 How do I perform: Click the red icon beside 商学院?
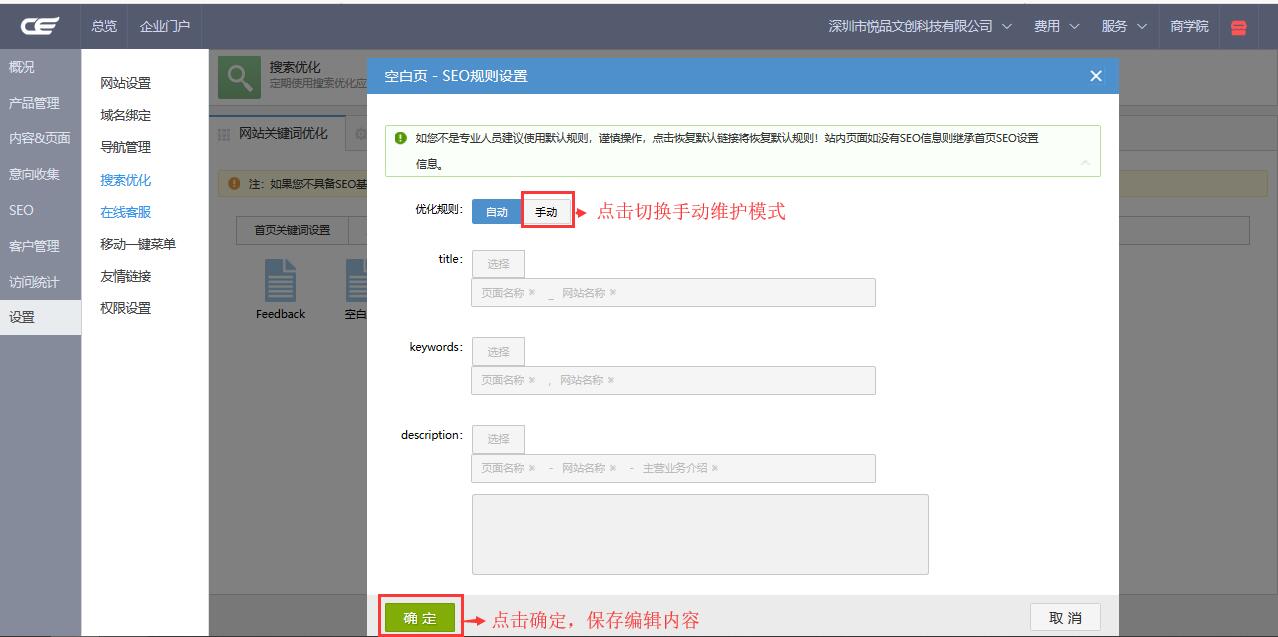point(1239,27)
